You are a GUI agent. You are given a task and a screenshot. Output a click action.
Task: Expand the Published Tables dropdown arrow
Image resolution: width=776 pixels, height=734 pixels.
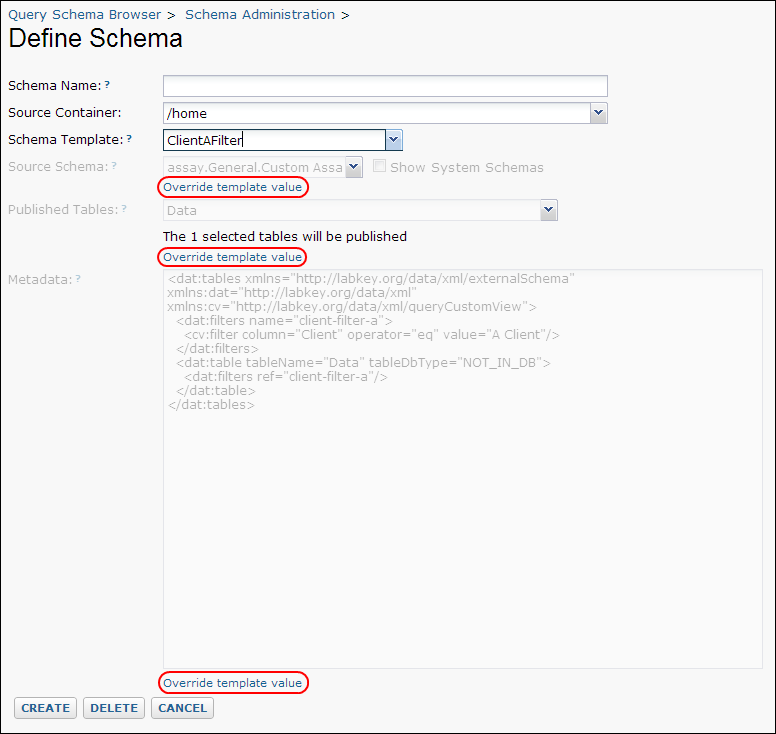click(549, 210)
